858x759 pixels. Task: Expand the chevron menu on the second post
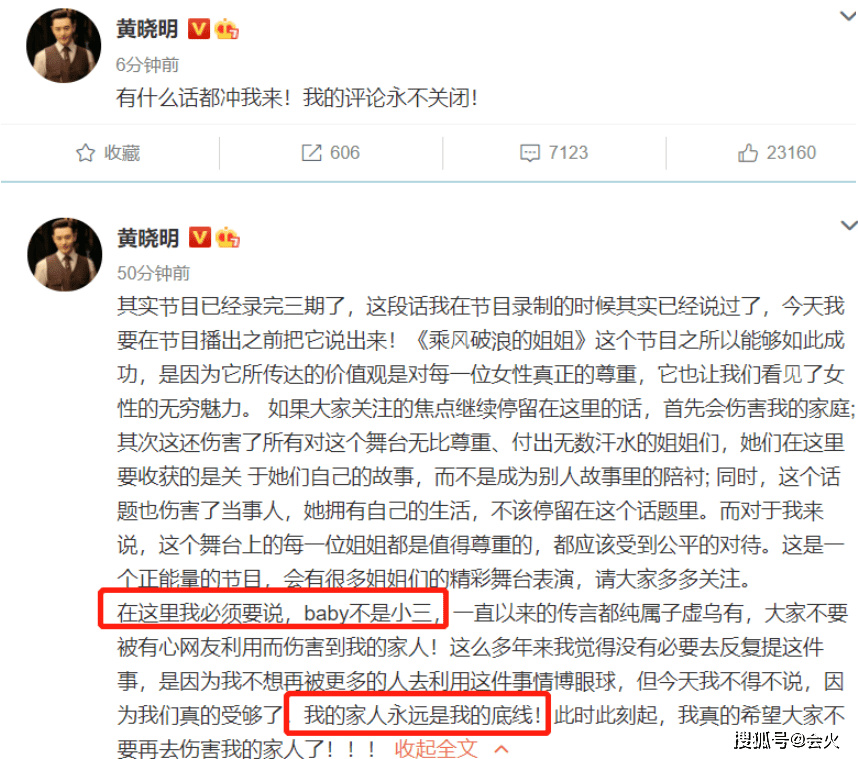point(849,225)
